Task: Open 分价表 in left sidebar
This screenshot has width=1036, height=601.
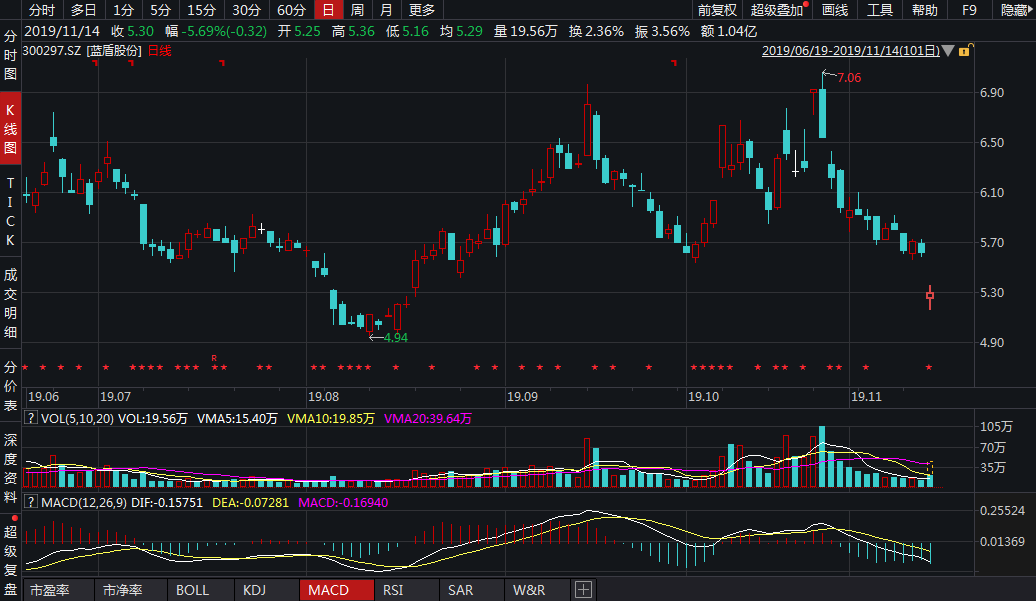Action: click(x=10, y=386)
